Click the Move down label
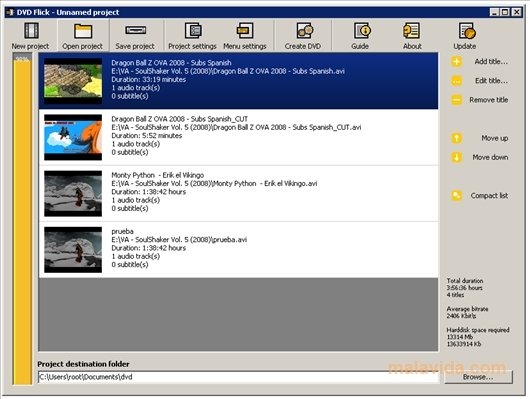Viewport: 530px width, 399px height. [490, 157]
